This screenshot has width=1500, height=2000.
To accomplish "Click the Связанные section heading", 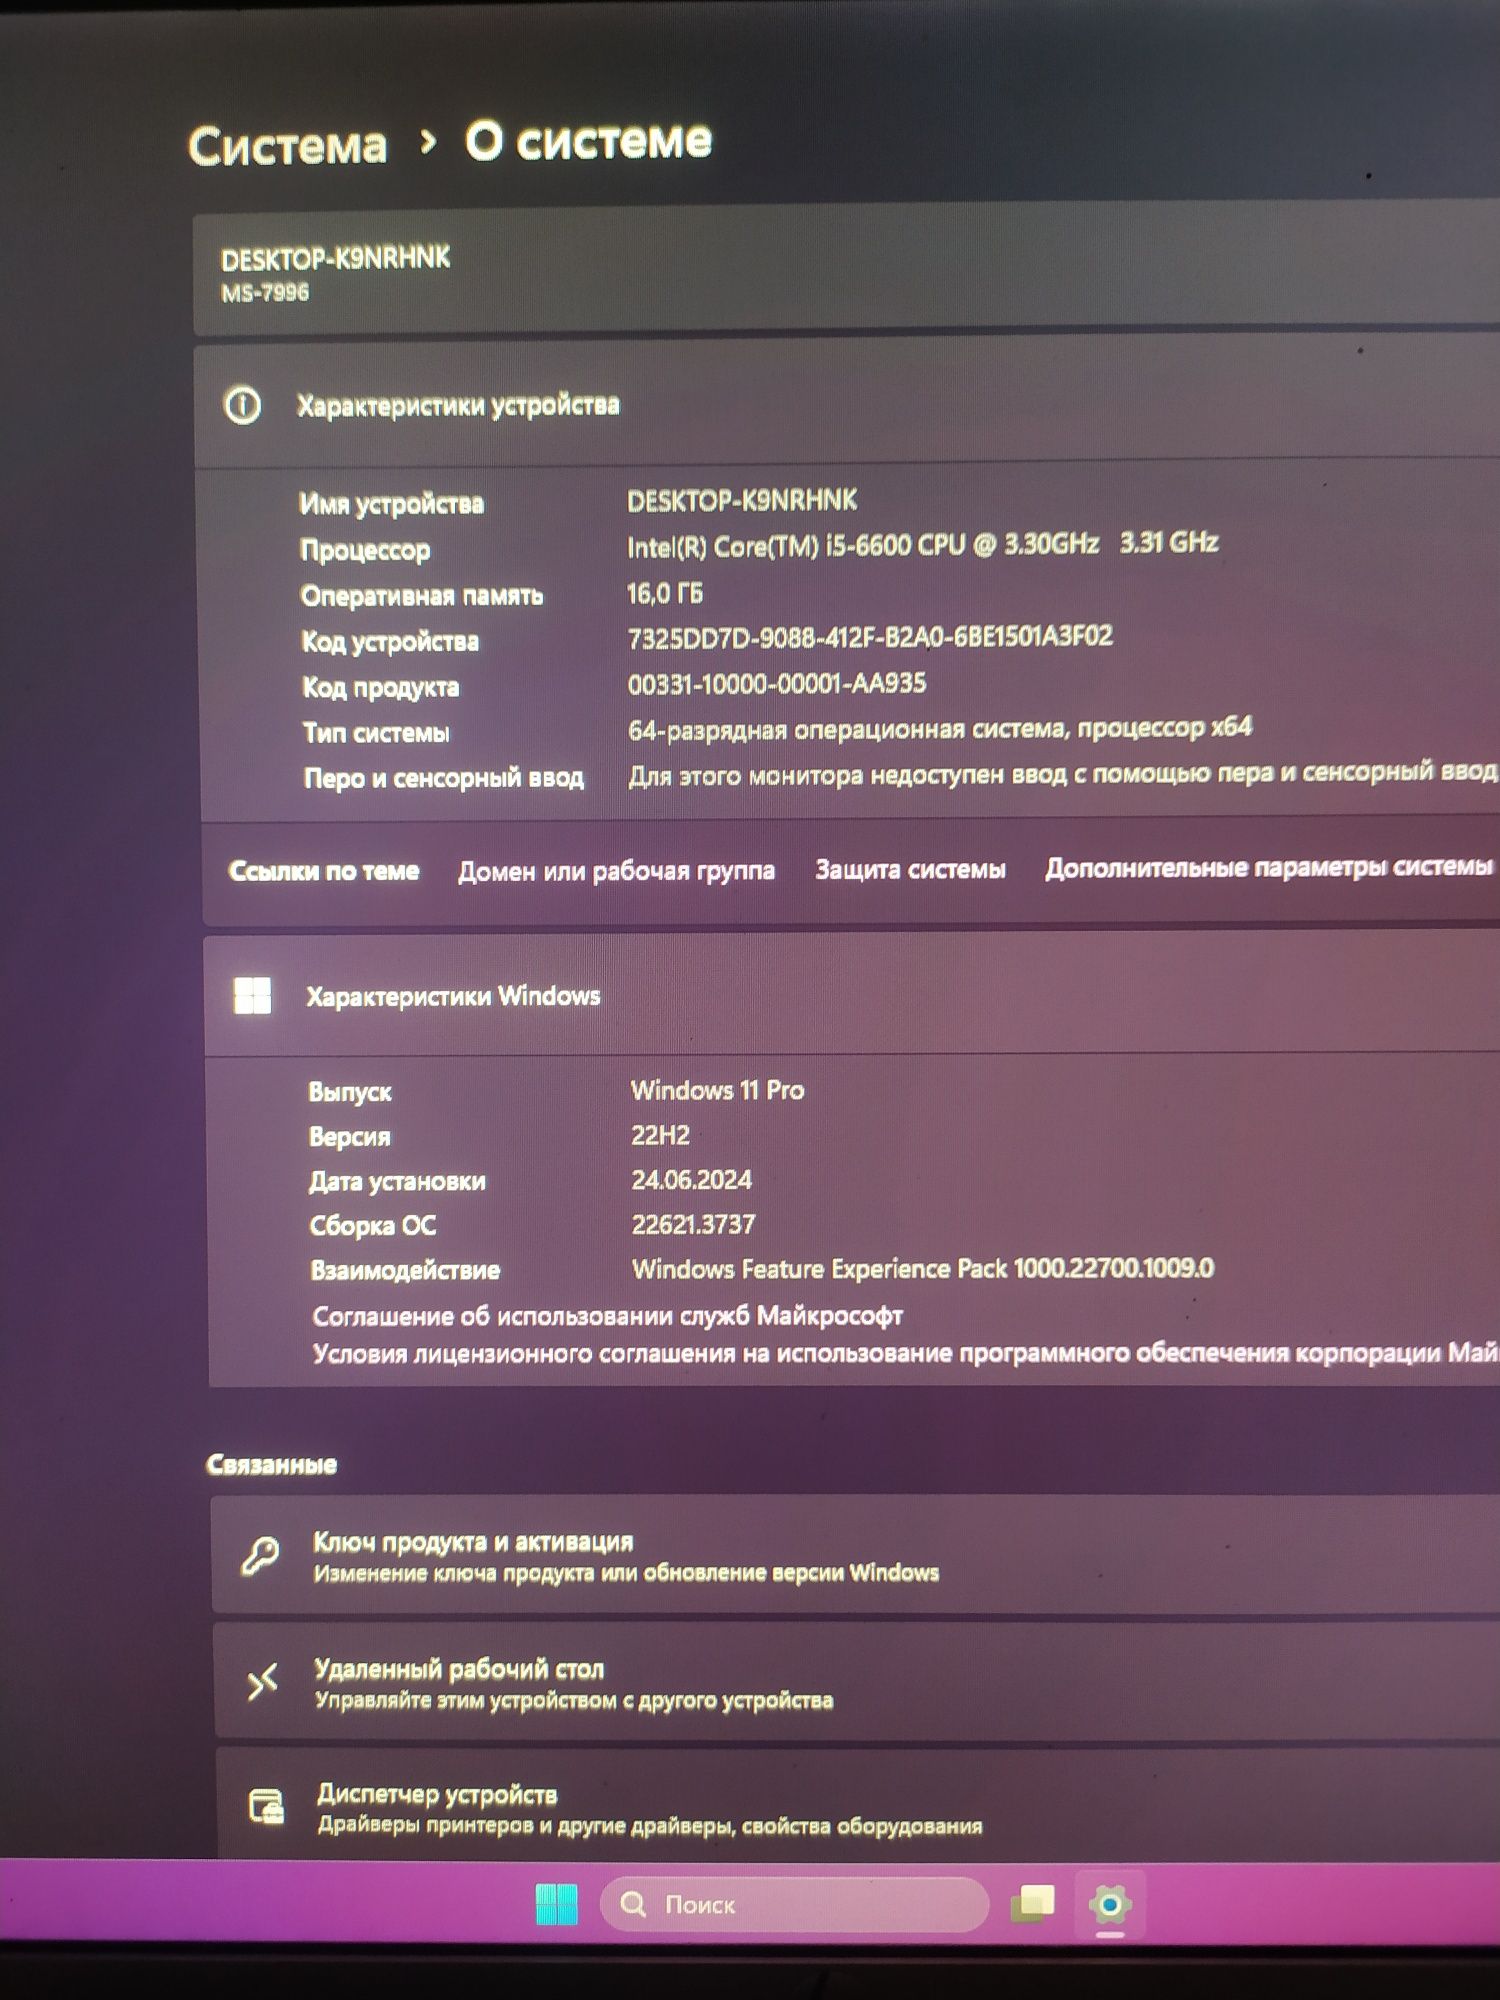I will tap(271, 1465).
